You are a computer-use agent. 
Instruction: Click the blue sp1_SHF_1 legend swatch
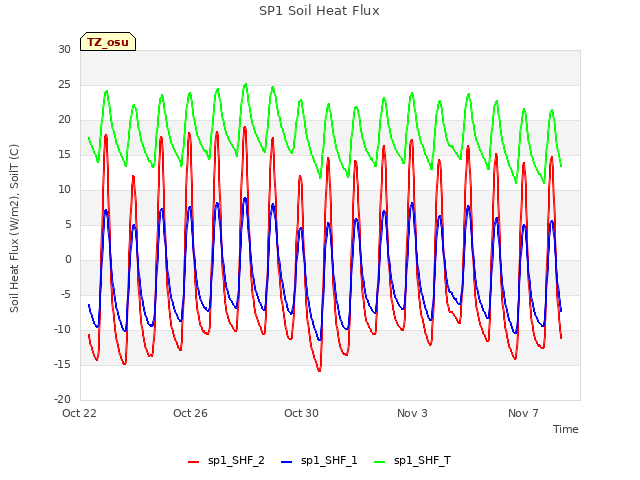pos(287,462)
